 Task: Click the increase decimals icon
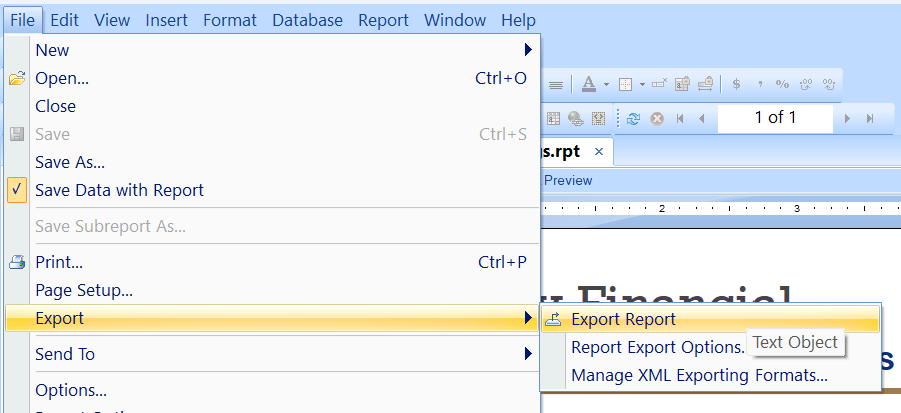click(806, 84)
